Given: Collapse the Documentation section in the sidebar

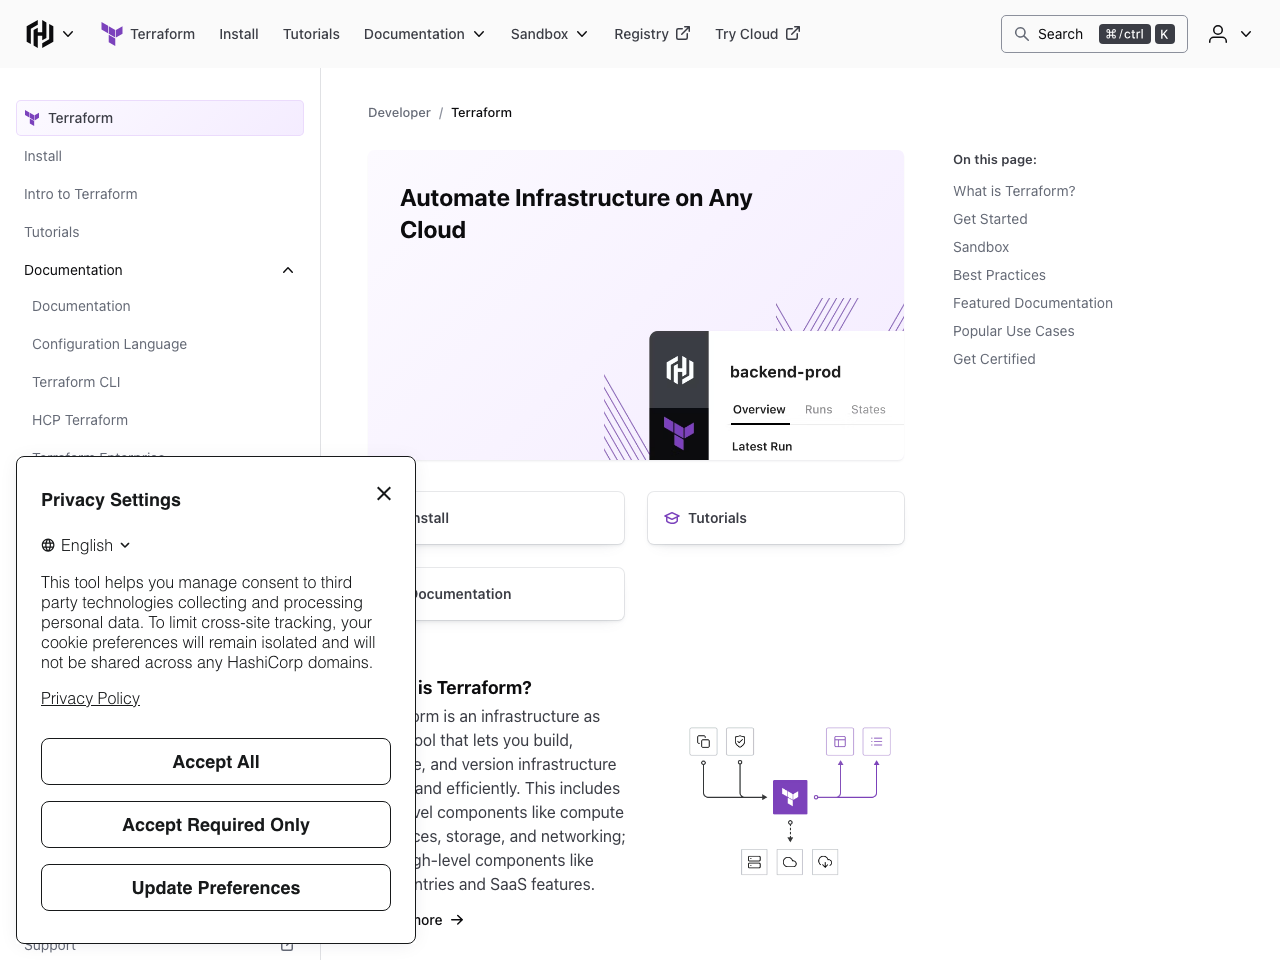Looking at the screenshot, I should click(287, 270).
